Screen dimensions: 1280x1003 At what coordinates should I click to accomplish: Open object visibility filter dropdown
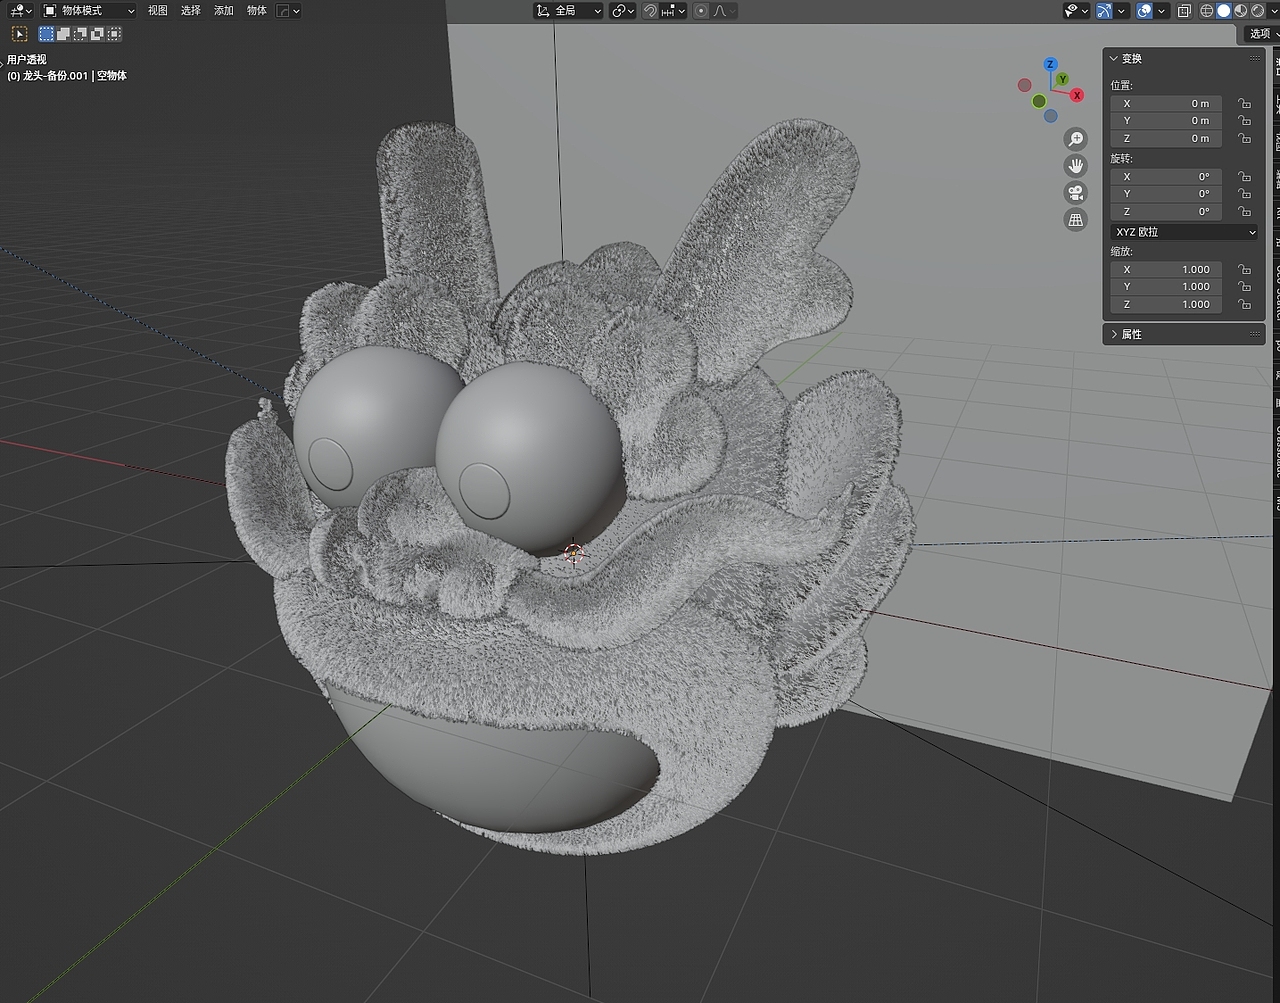pos(1076,10)
